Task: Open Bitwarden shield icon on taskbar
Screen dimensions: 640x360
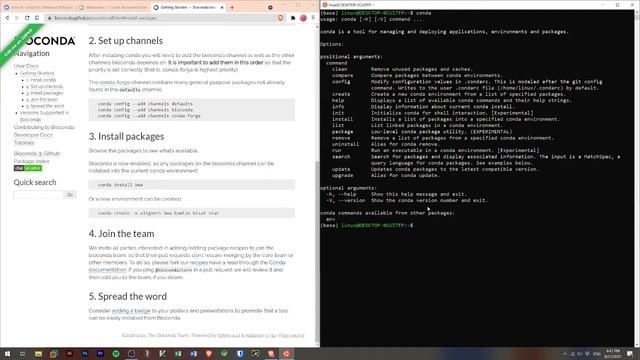Action: tap(240, 353)
